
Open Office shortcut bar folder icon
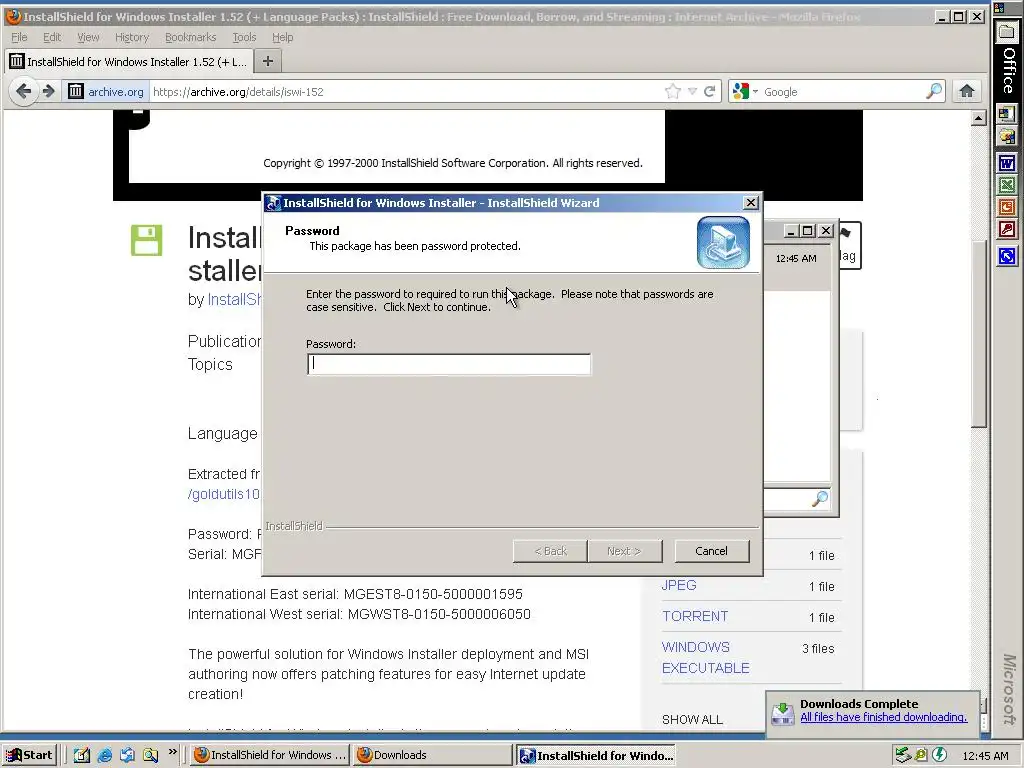pos(1006,33)
